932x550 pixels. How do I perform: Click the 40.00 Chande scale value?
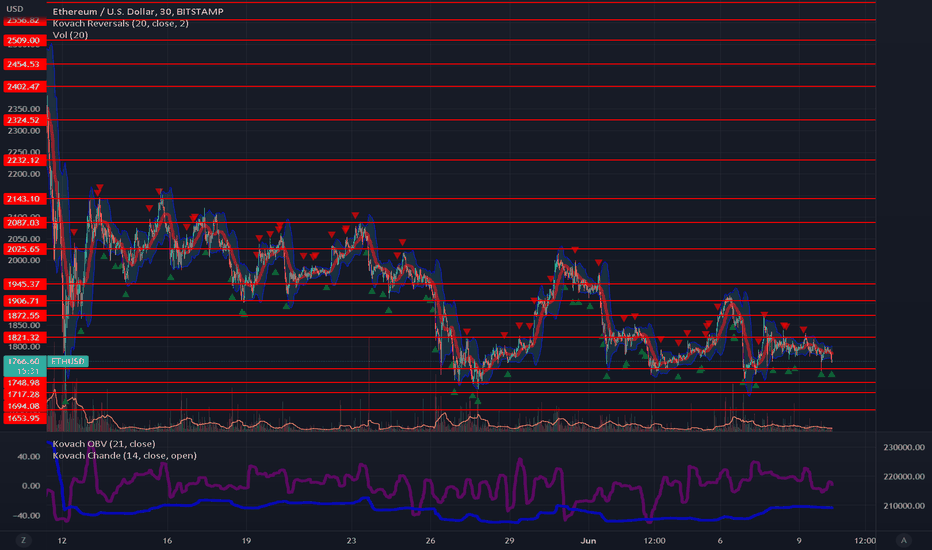coord(28,456)
